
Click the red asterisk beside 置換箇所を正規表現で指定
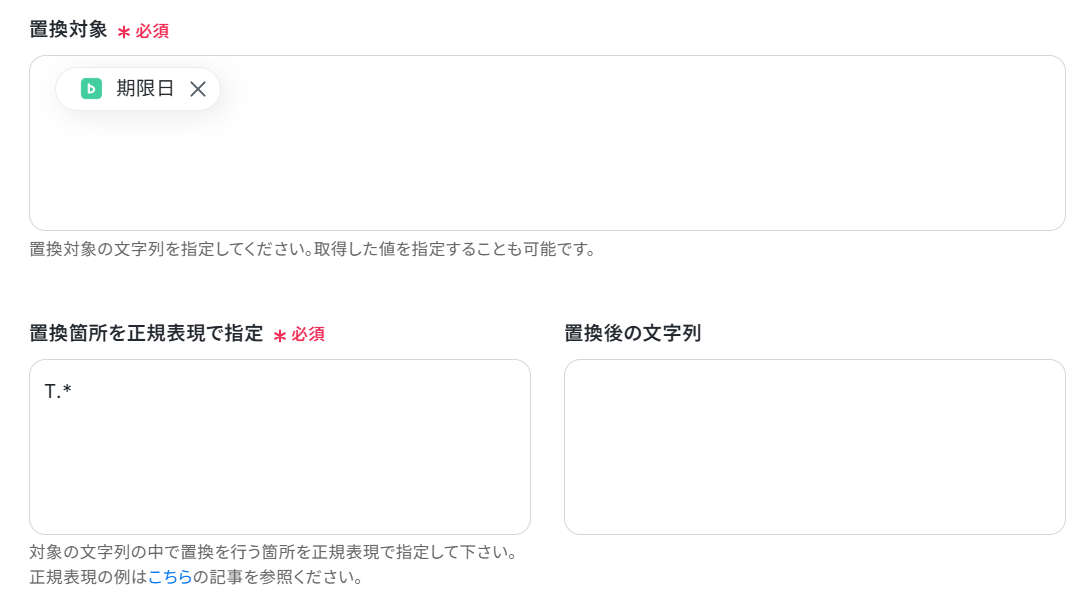coord(279,336)
